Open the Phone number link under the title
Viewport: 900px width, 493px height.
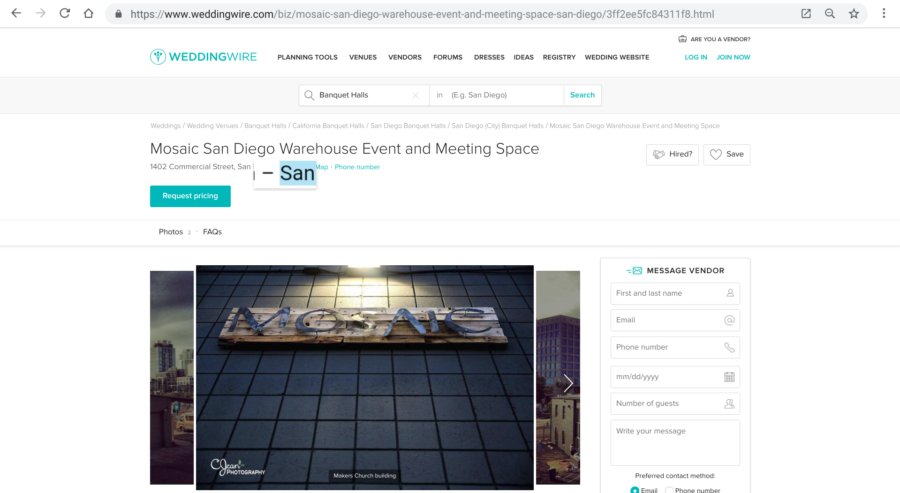click(x=357, y=167)
